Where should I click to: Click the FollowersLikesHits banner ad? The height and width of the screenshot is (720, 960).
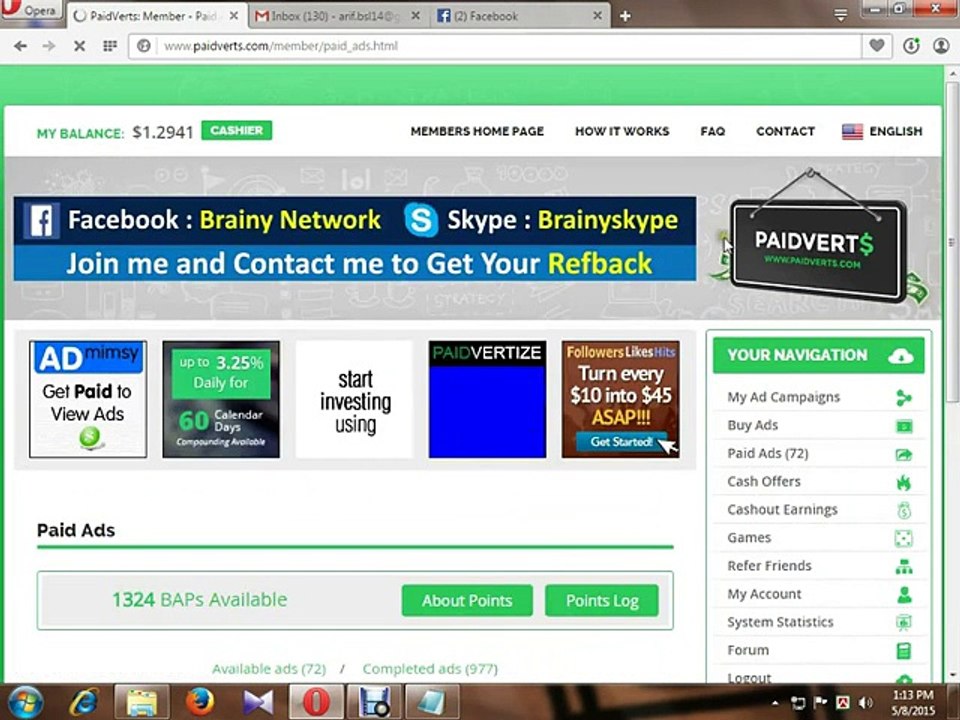pyautogui.click(x=621, y=399)
